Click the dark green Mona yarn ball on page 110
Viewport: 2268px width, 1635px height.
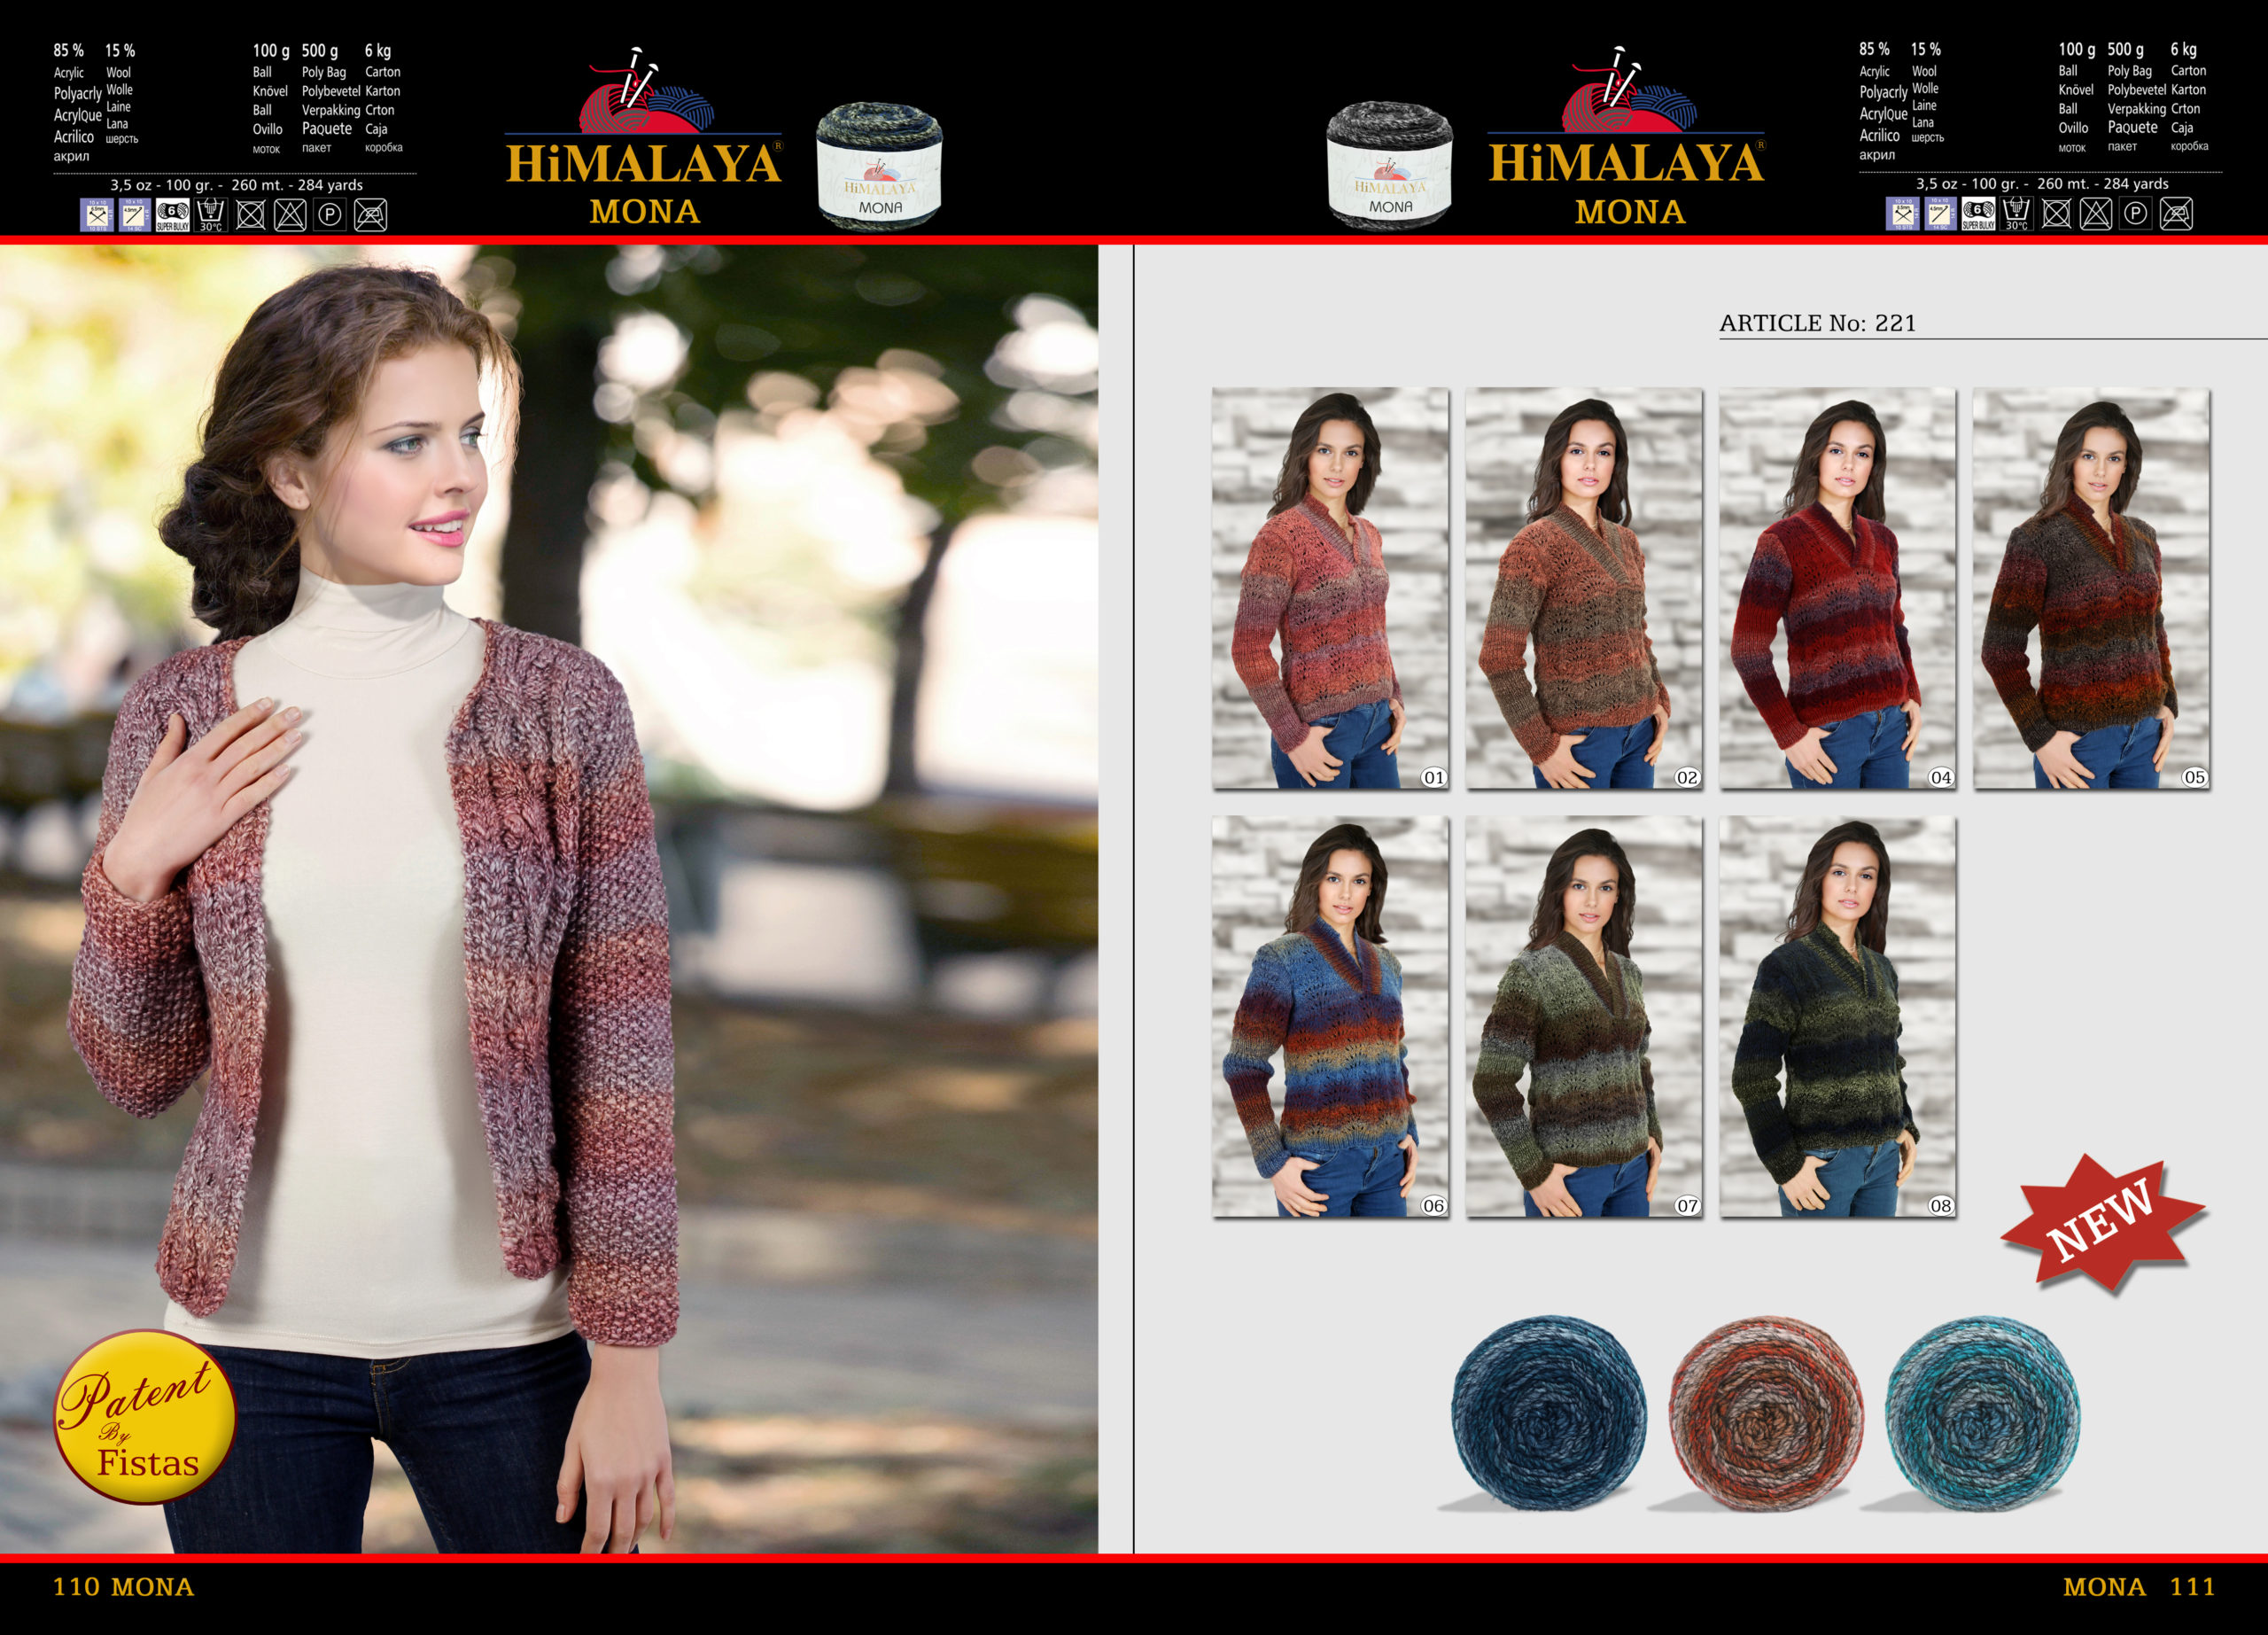[880, 166]
